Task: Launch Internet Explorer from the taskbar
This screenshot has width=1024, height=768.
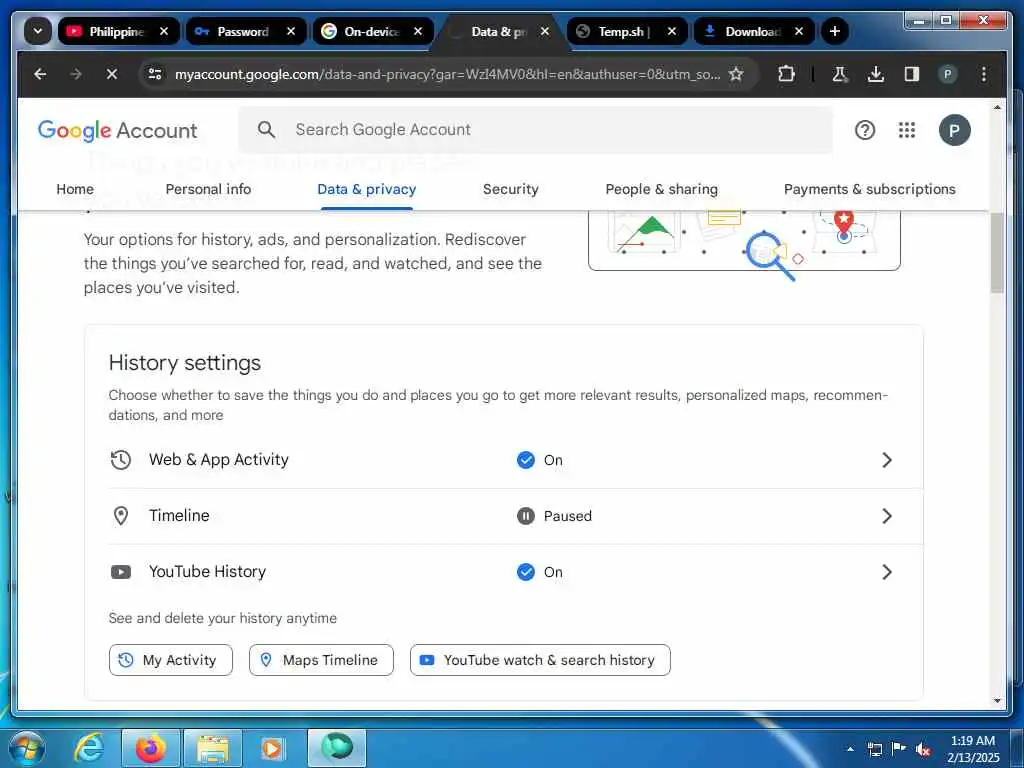Action: click(88, 748)
